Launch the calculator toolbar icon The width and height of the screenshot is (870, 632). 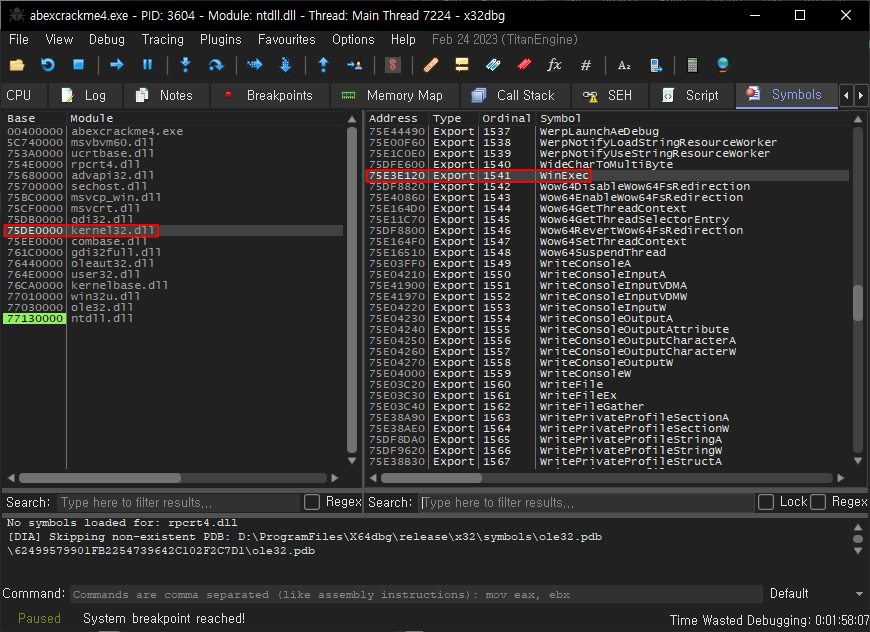692,65
